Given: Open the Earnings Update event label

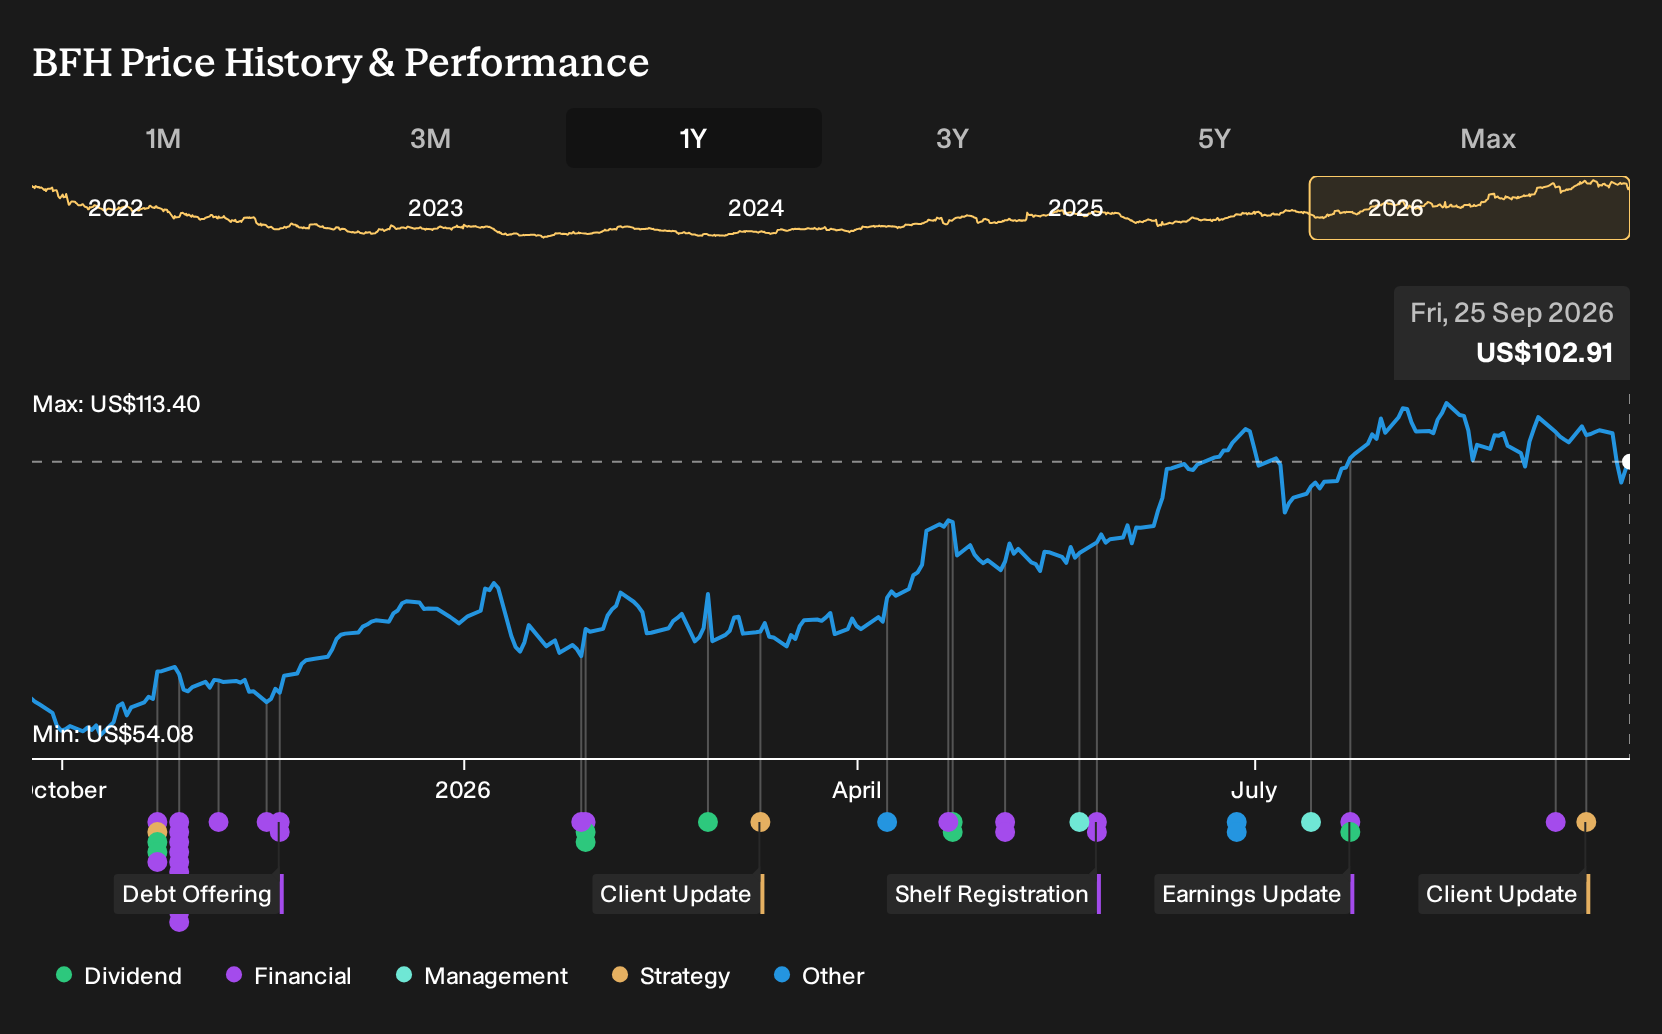Looking at the screenshot, I should (x=1253, y=894).
